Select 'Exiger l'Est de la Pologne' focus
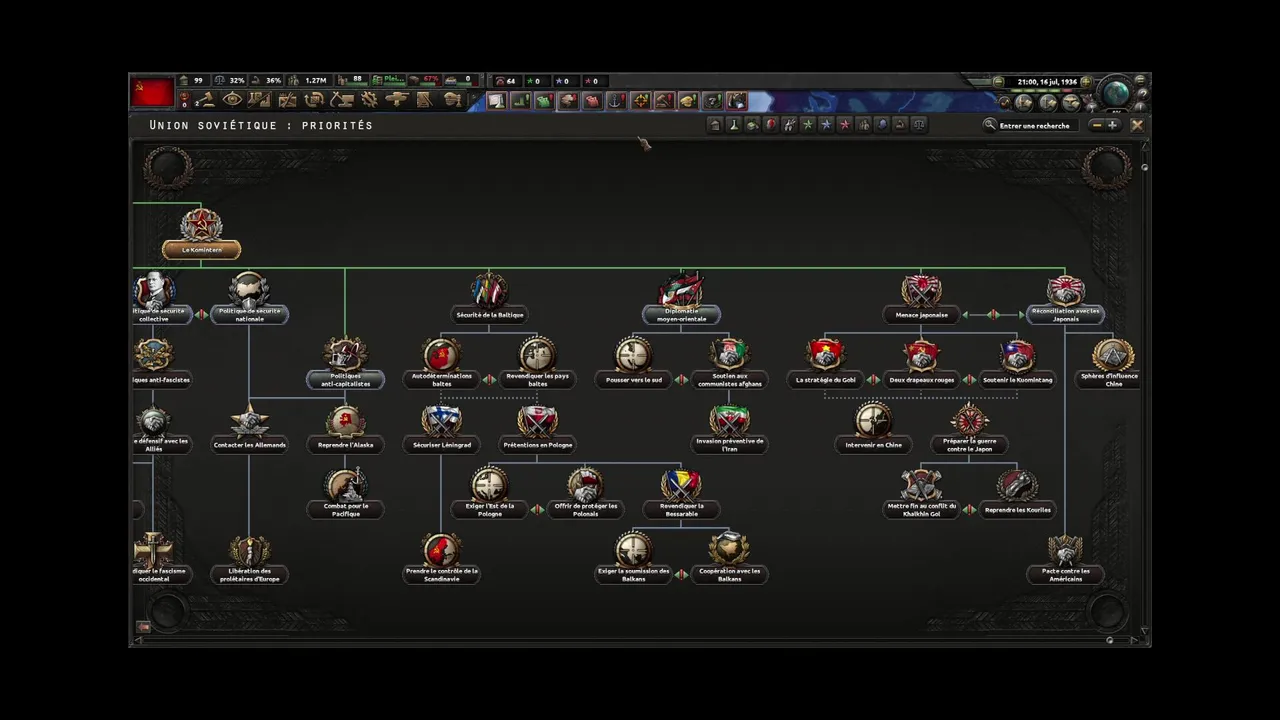This screenshot has width=1280, height=720. pyautogui.click(x=490, y=492)
